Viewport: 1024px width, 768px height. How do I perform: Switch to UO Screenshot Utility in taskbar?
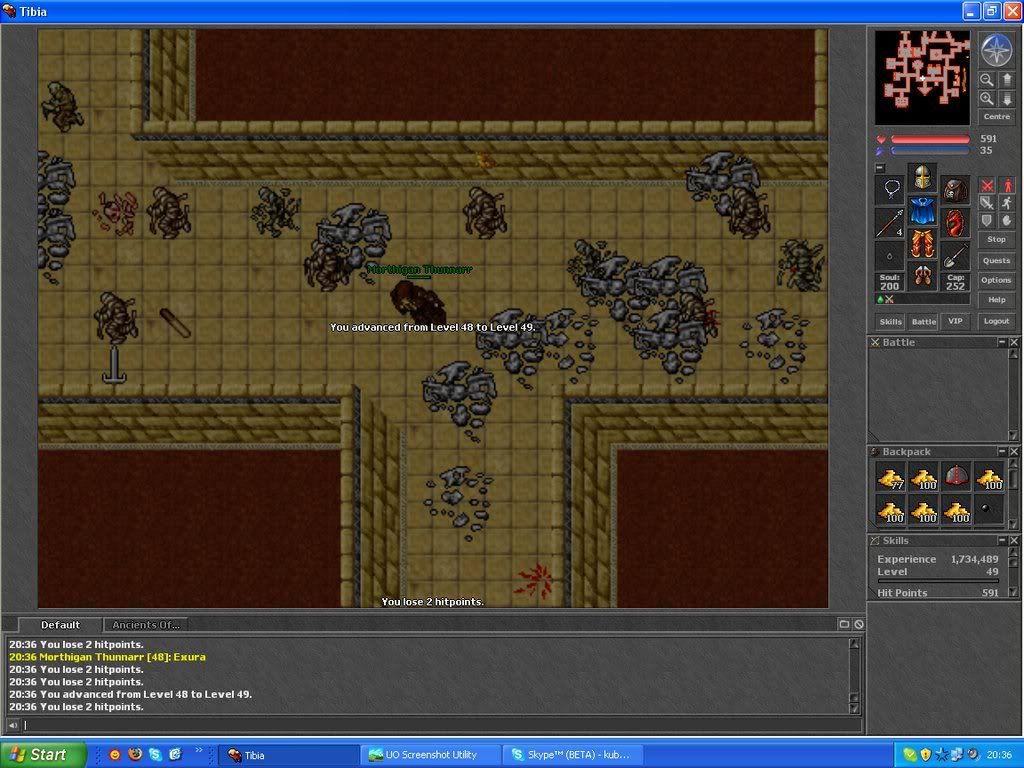pos(431,755)
